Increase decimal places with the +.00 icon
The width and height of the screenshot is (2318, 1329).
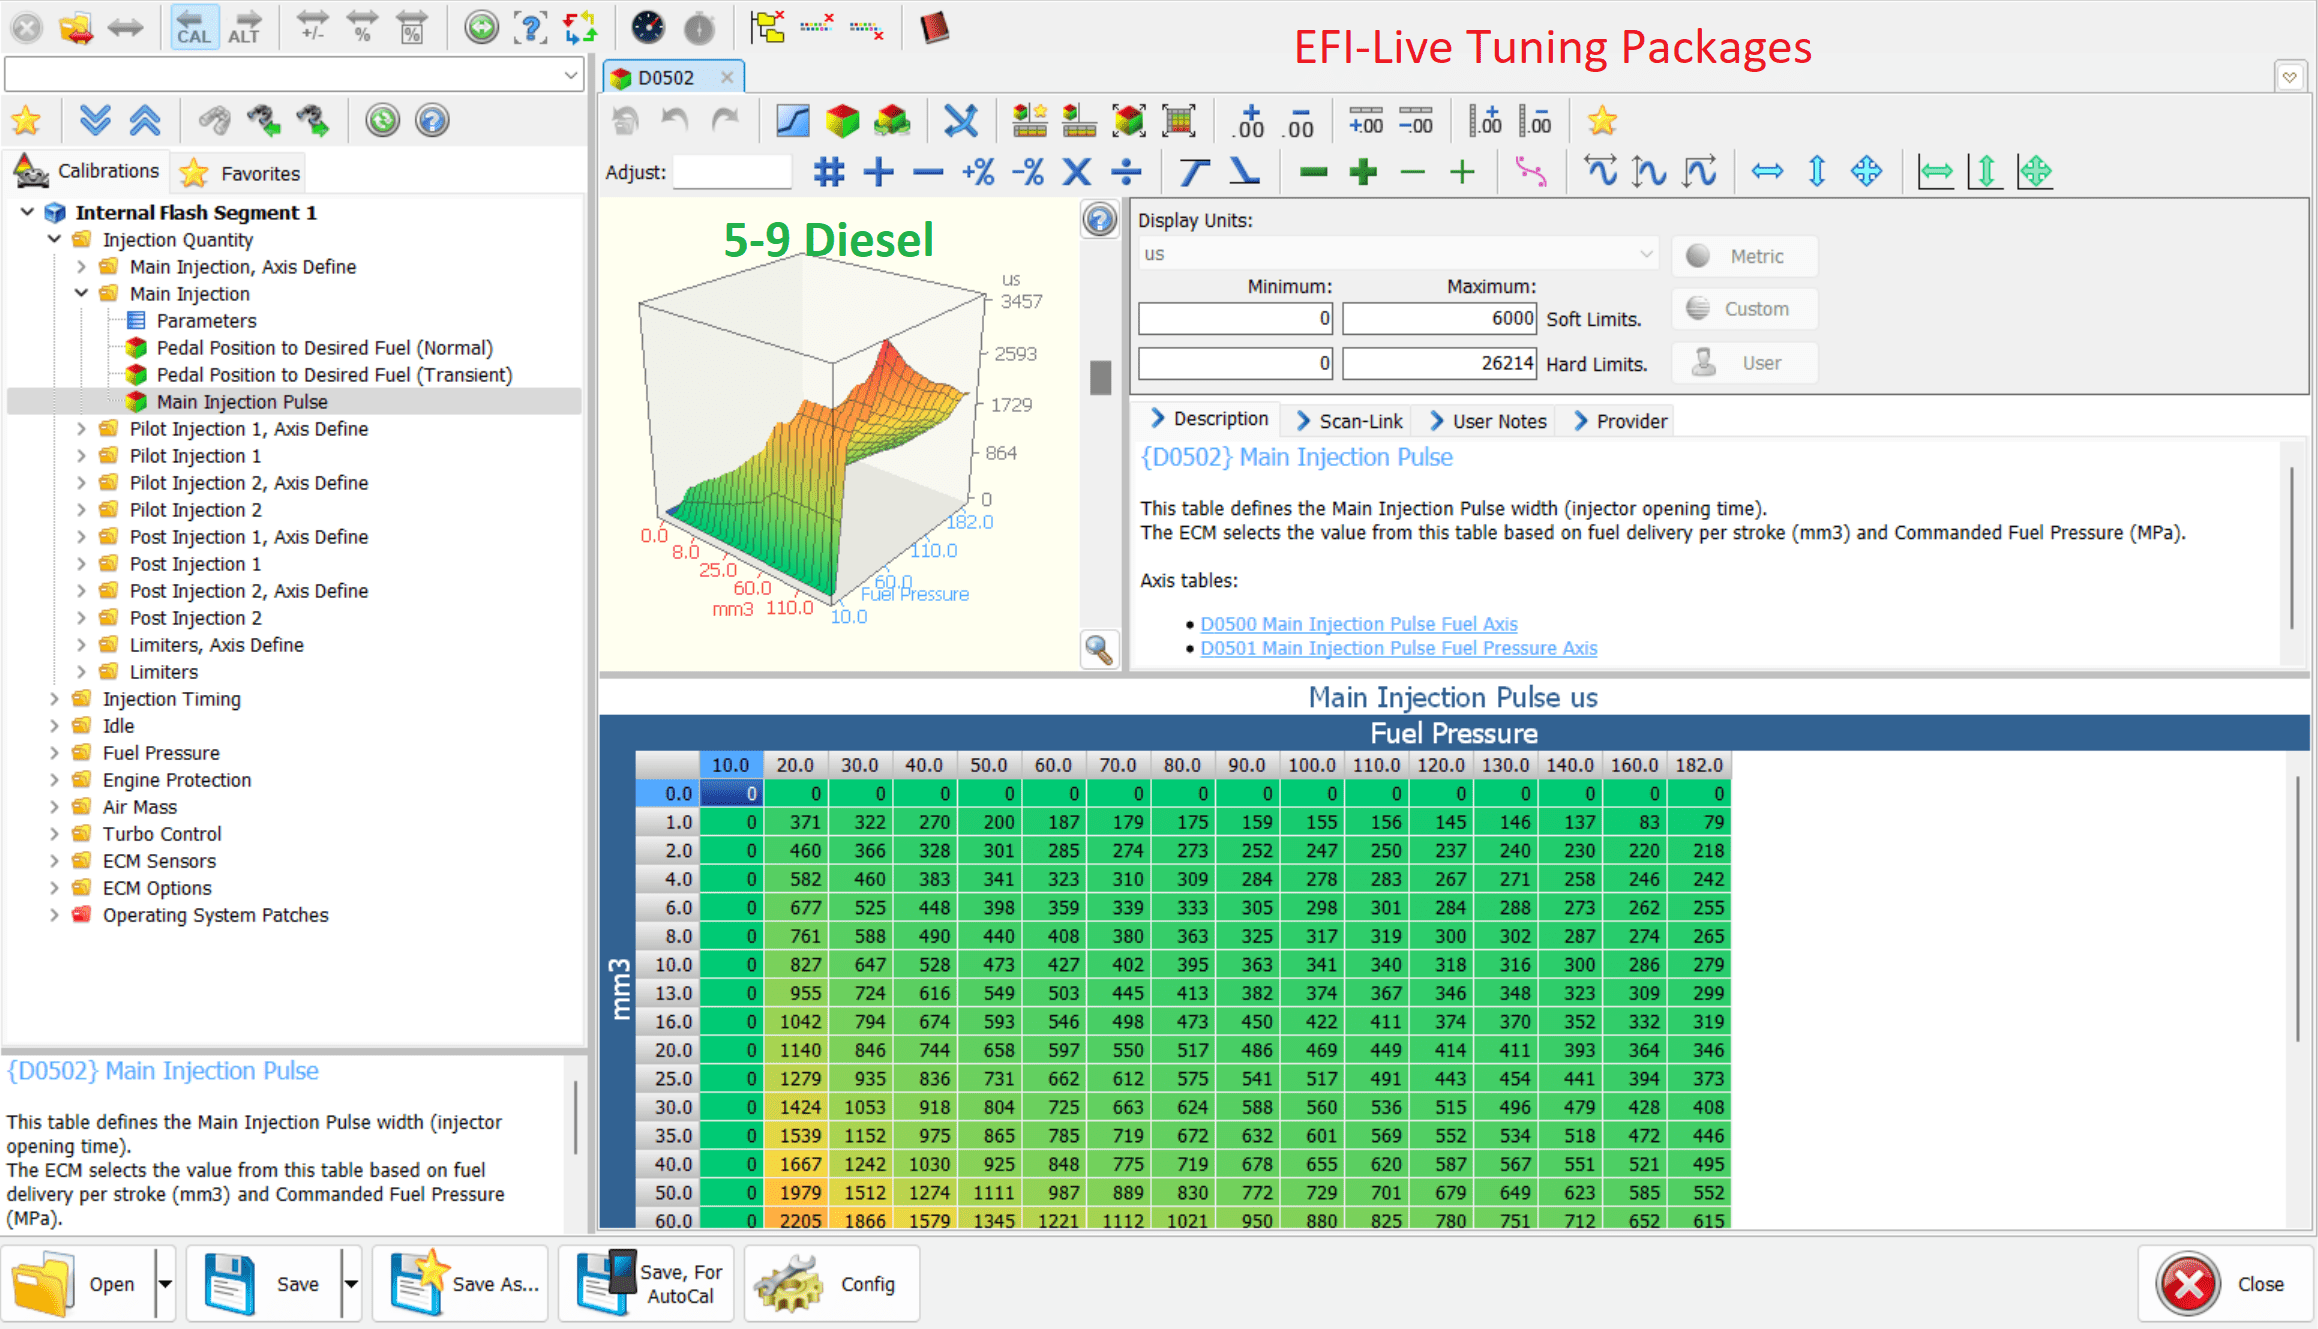[x=1250, y=121]
